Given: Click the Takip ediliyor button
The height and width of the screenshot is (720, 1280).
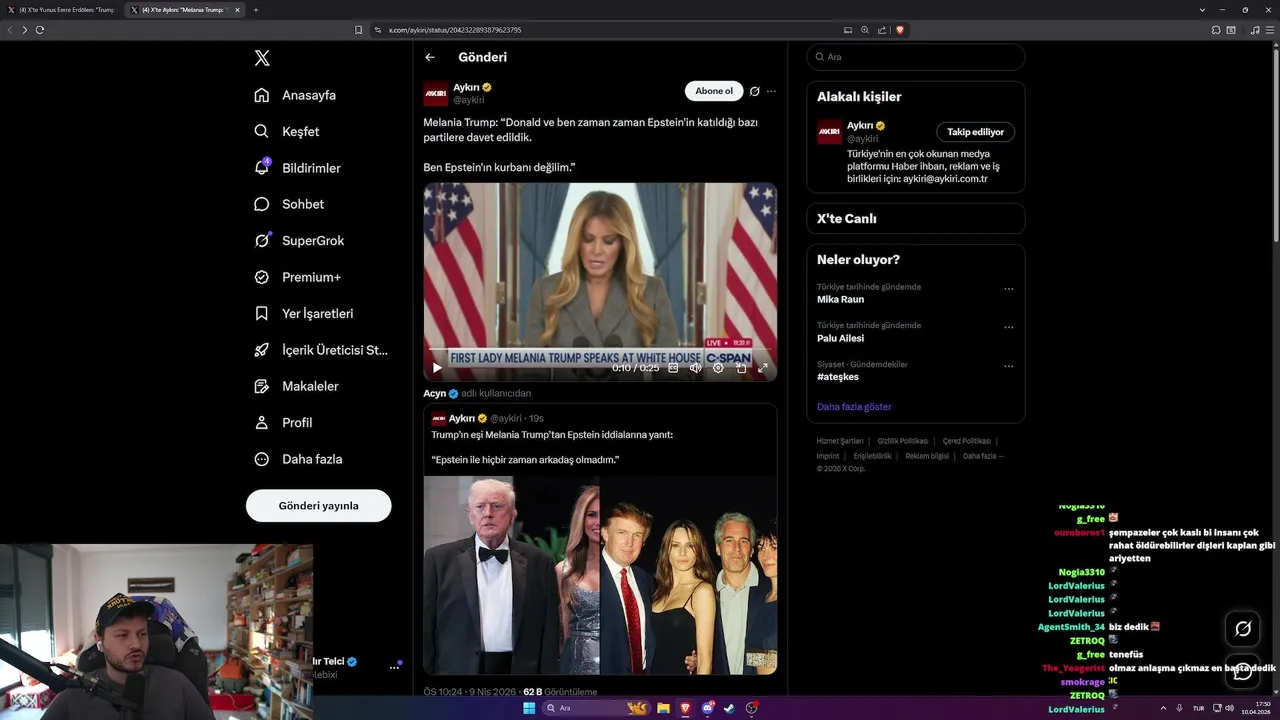Looking at the screenshot, I should [975, 132].
